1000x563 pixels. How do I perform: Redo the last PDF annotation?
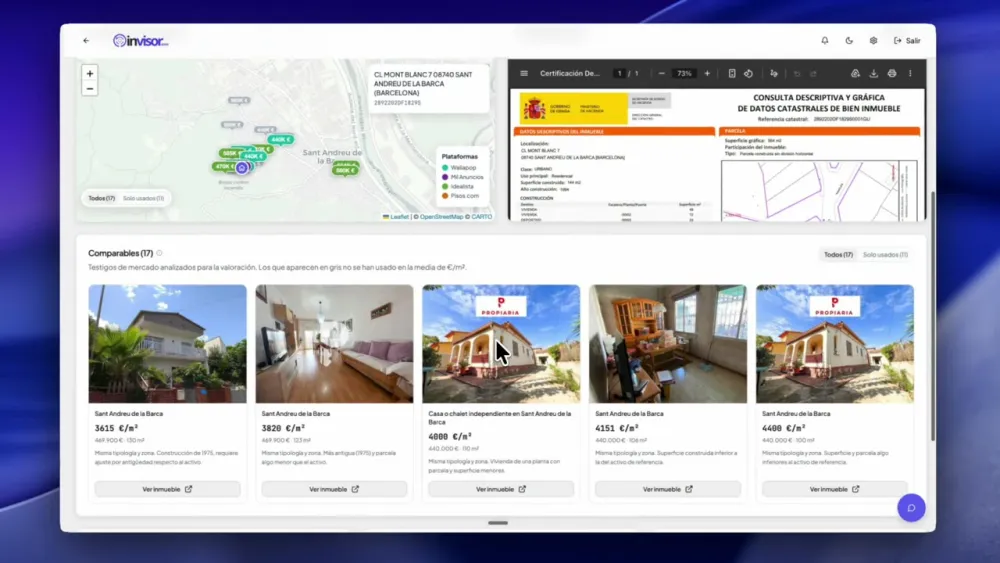tap(814, 73)
